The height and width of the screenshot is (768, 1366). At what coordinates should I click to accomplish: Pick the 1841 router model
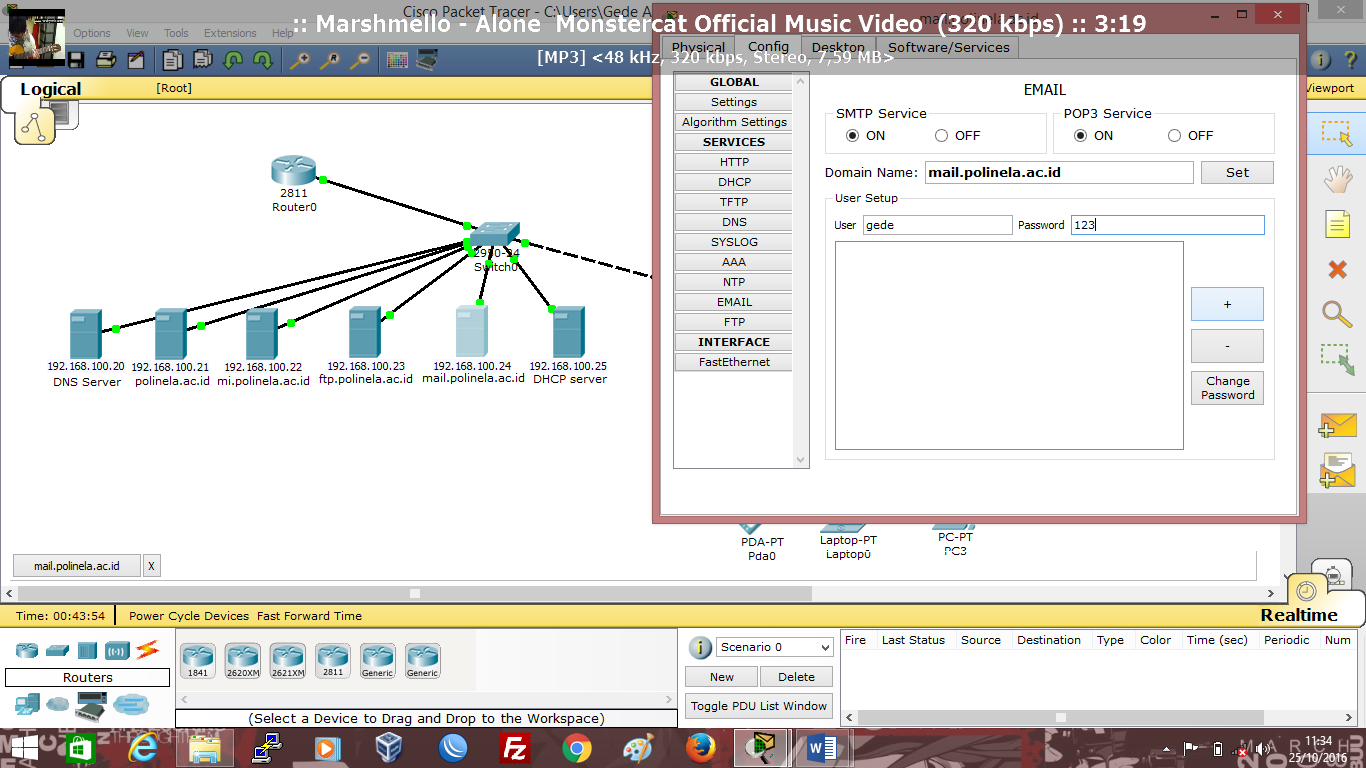pos(197,660)
